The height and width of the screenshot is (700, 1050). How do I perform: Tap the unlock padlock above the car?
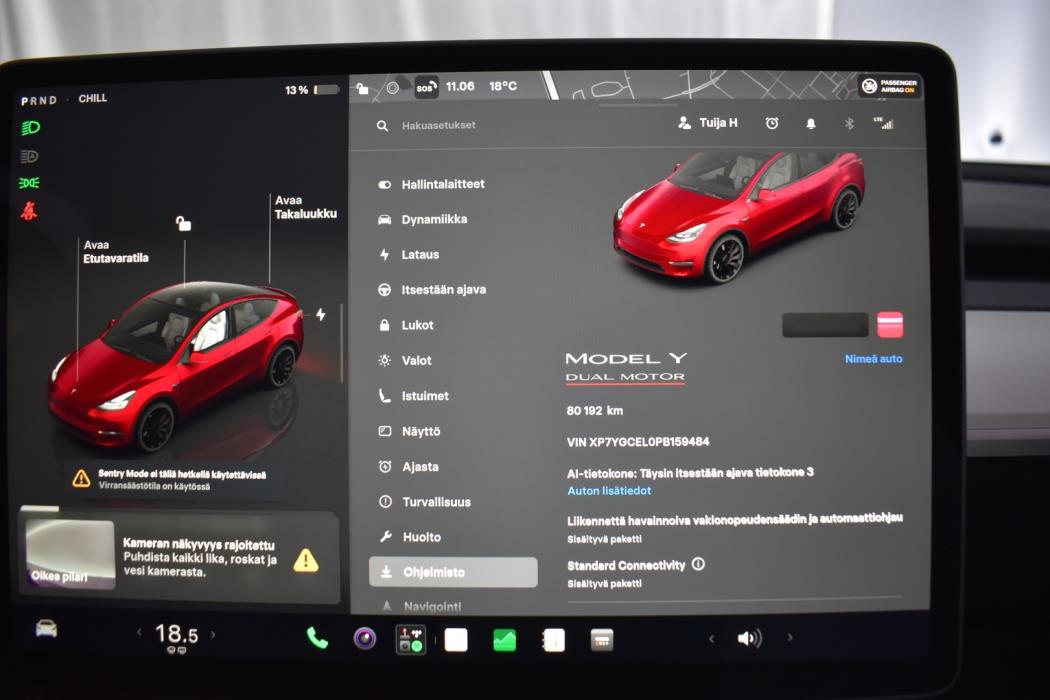point(183,223)
